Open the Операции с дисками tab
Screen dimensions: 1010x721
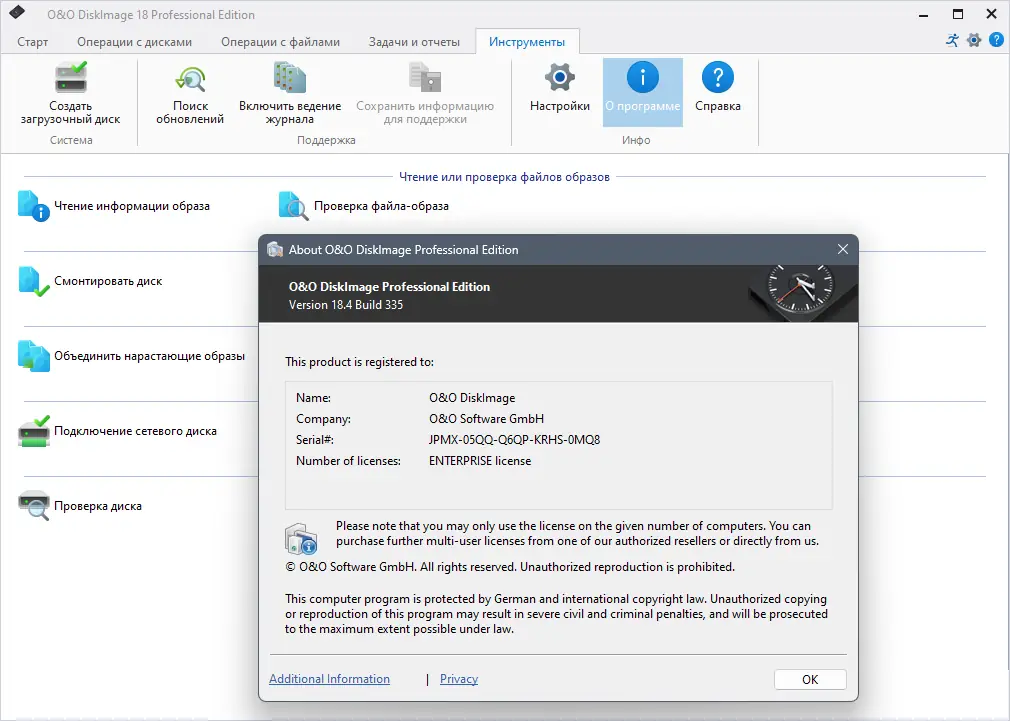click(135, 42)
